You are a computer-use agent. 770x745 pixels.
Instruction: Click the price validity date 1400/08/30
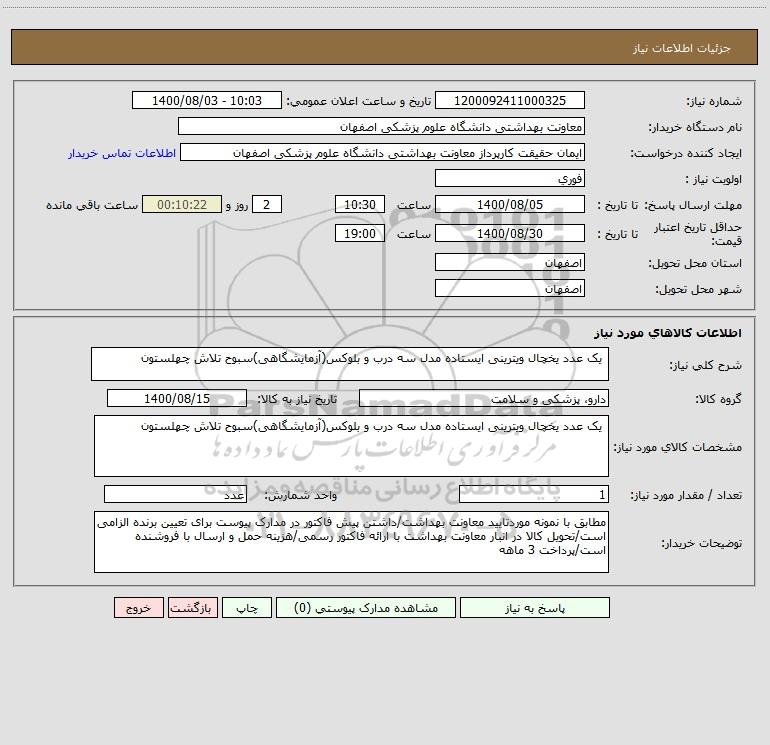tap(510, 233)
